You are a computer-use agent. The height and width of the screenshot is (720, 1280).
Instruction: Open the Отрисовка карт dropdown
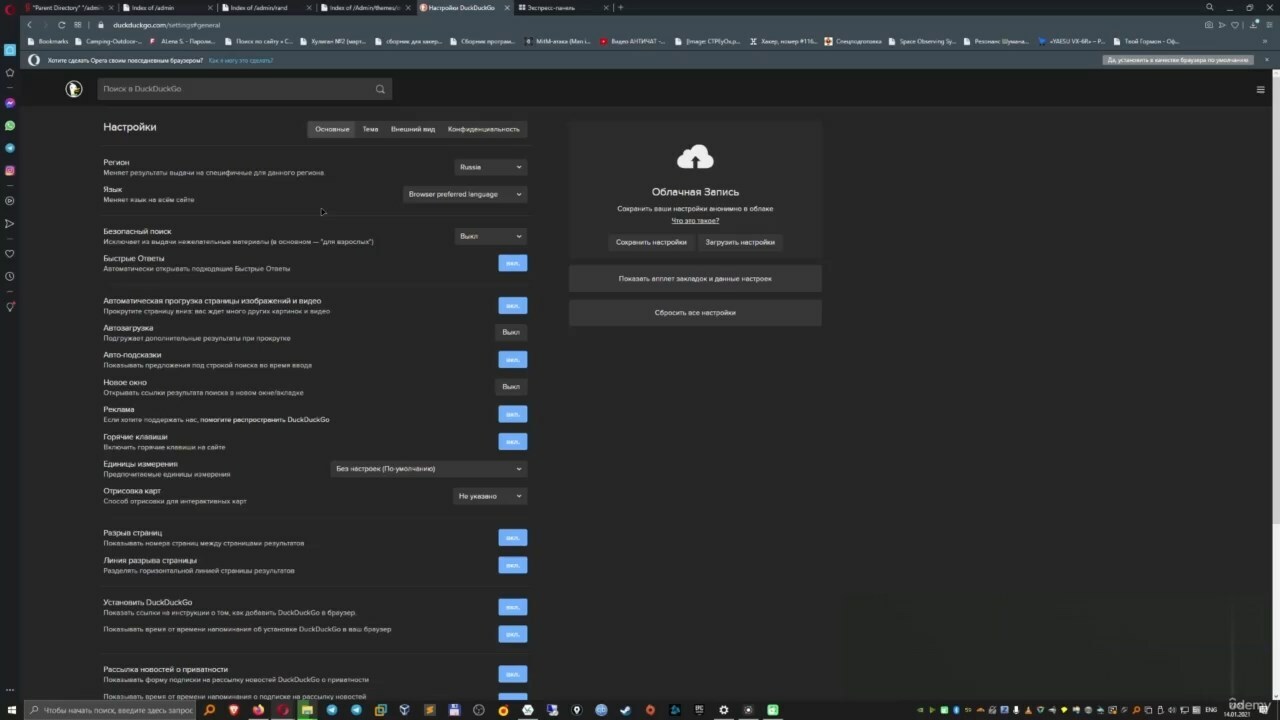[490, 496]
